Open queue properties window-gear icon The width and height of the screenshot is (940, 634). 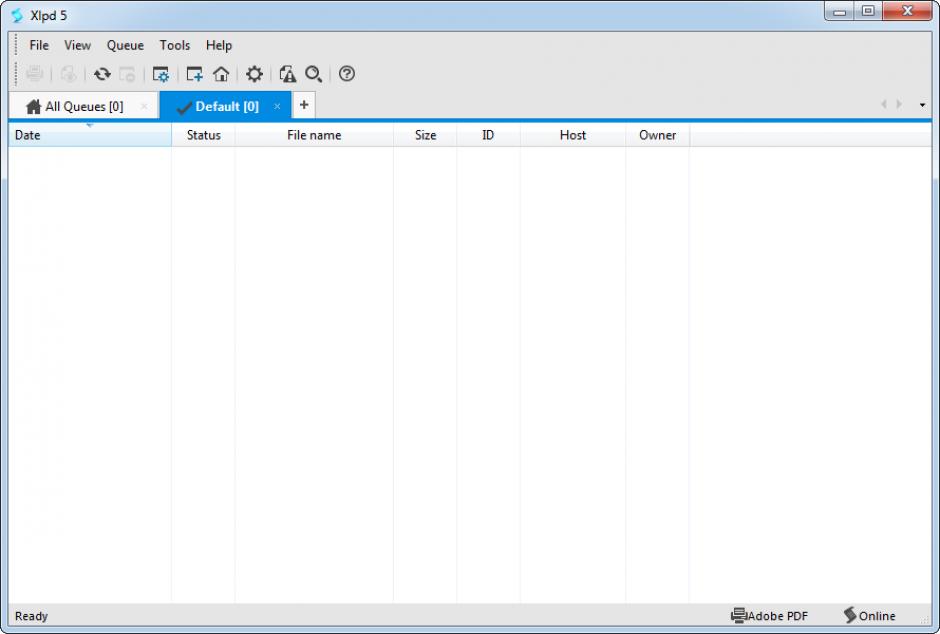(160, 74)
